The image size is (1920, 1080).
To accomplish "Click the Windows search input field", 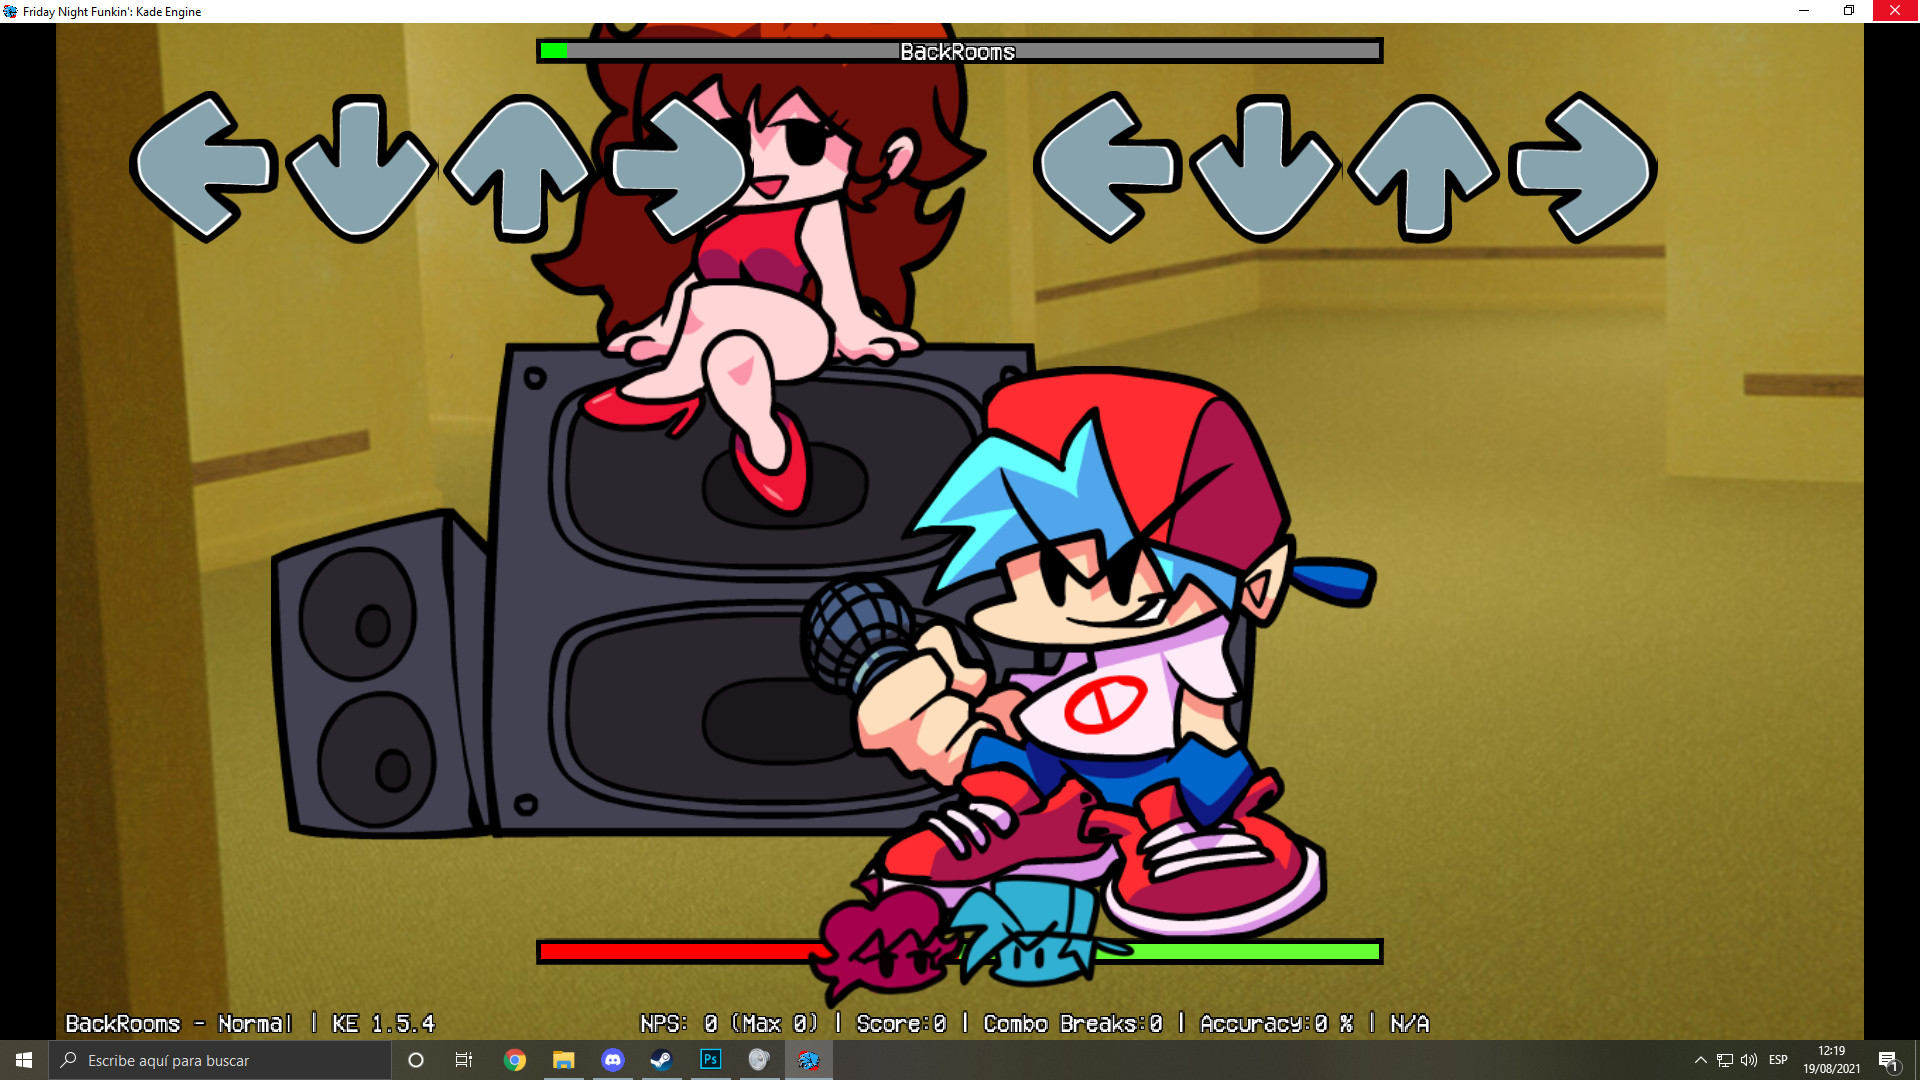I will click(x=220, y=1060).
